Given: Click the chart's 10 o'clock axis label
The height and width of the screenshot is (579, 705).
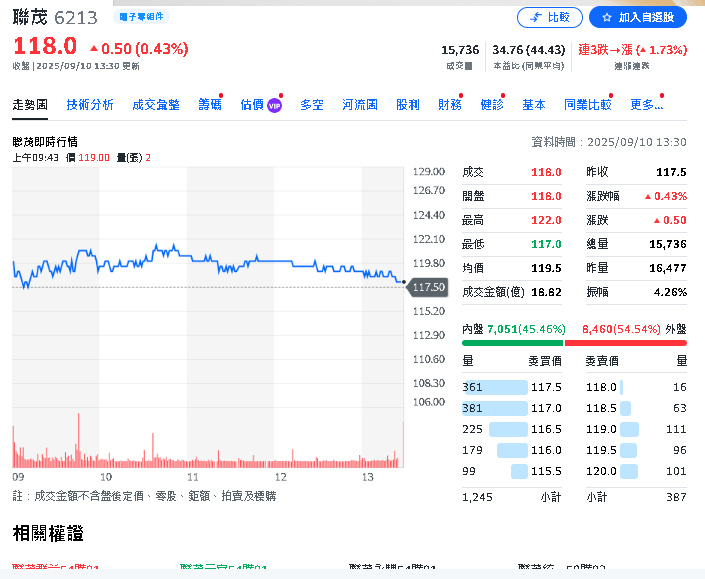Looking at the screenshot, I should coord(106,477).
